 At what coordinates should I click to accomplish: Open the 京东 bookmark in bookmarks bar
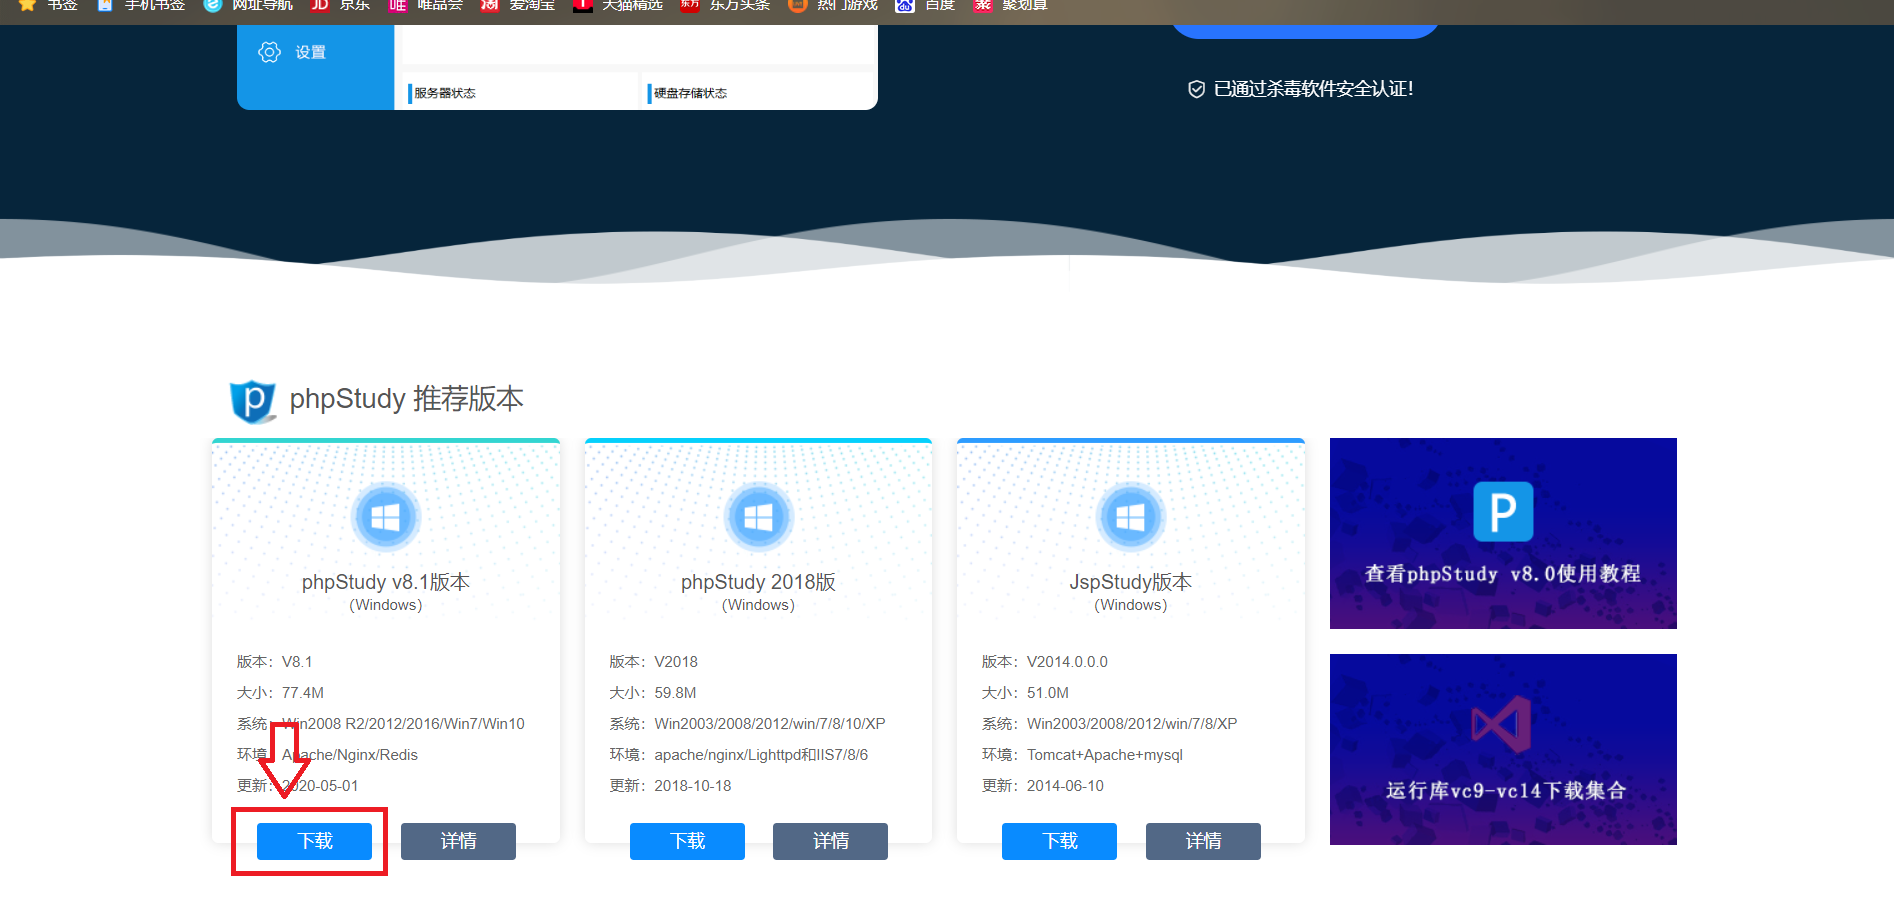click(340, 5)
